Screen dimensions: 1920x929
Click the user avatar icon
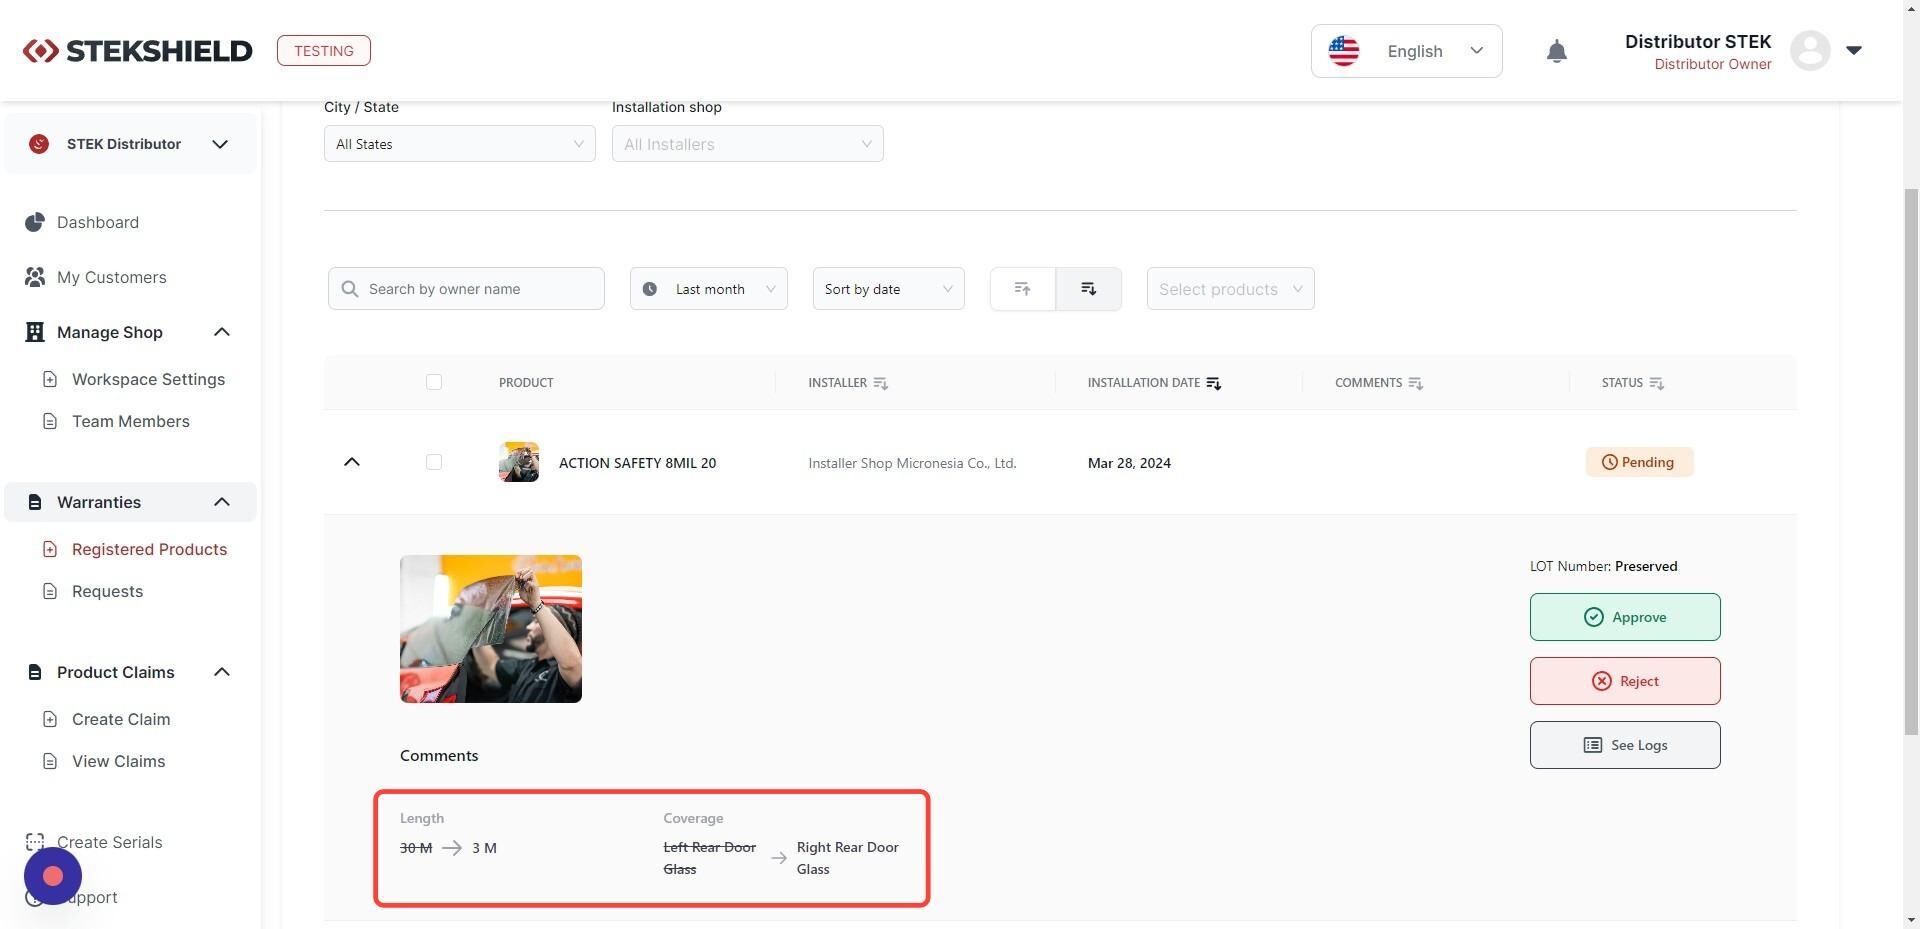pos(1809,50)
